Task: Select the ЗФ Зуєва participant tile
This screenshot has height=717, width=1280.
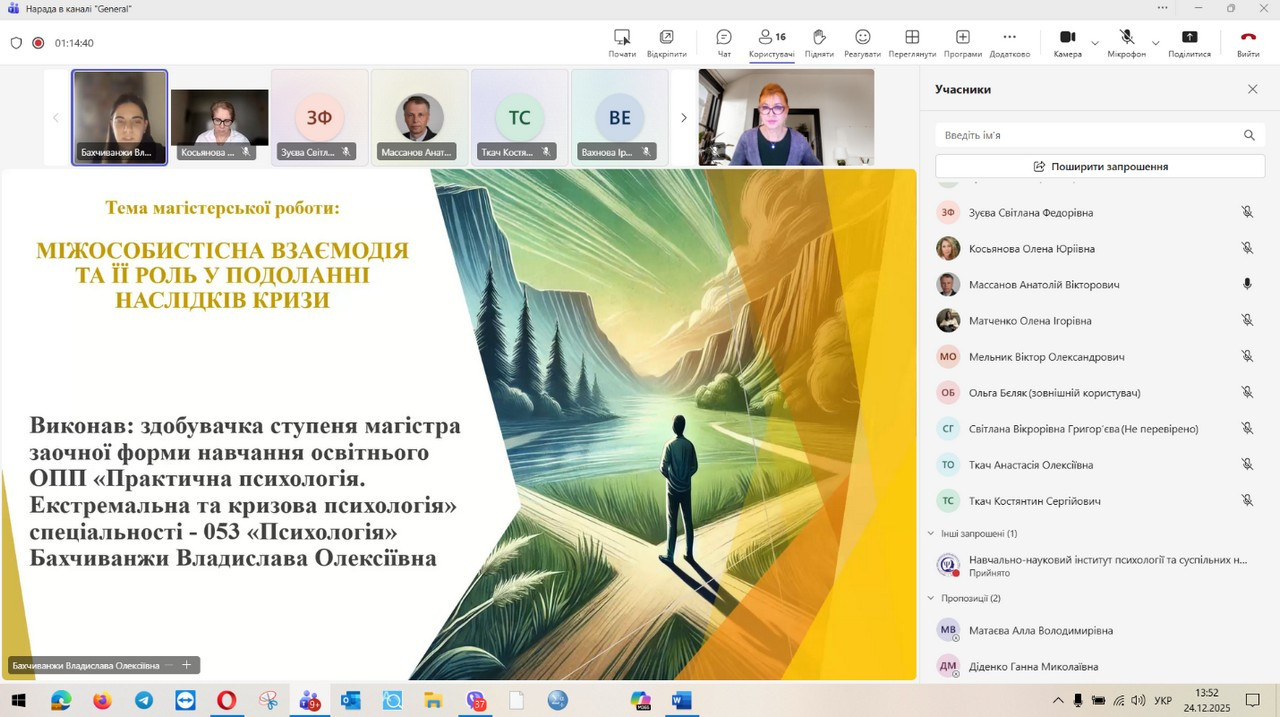Action: [x=320, y=117]
